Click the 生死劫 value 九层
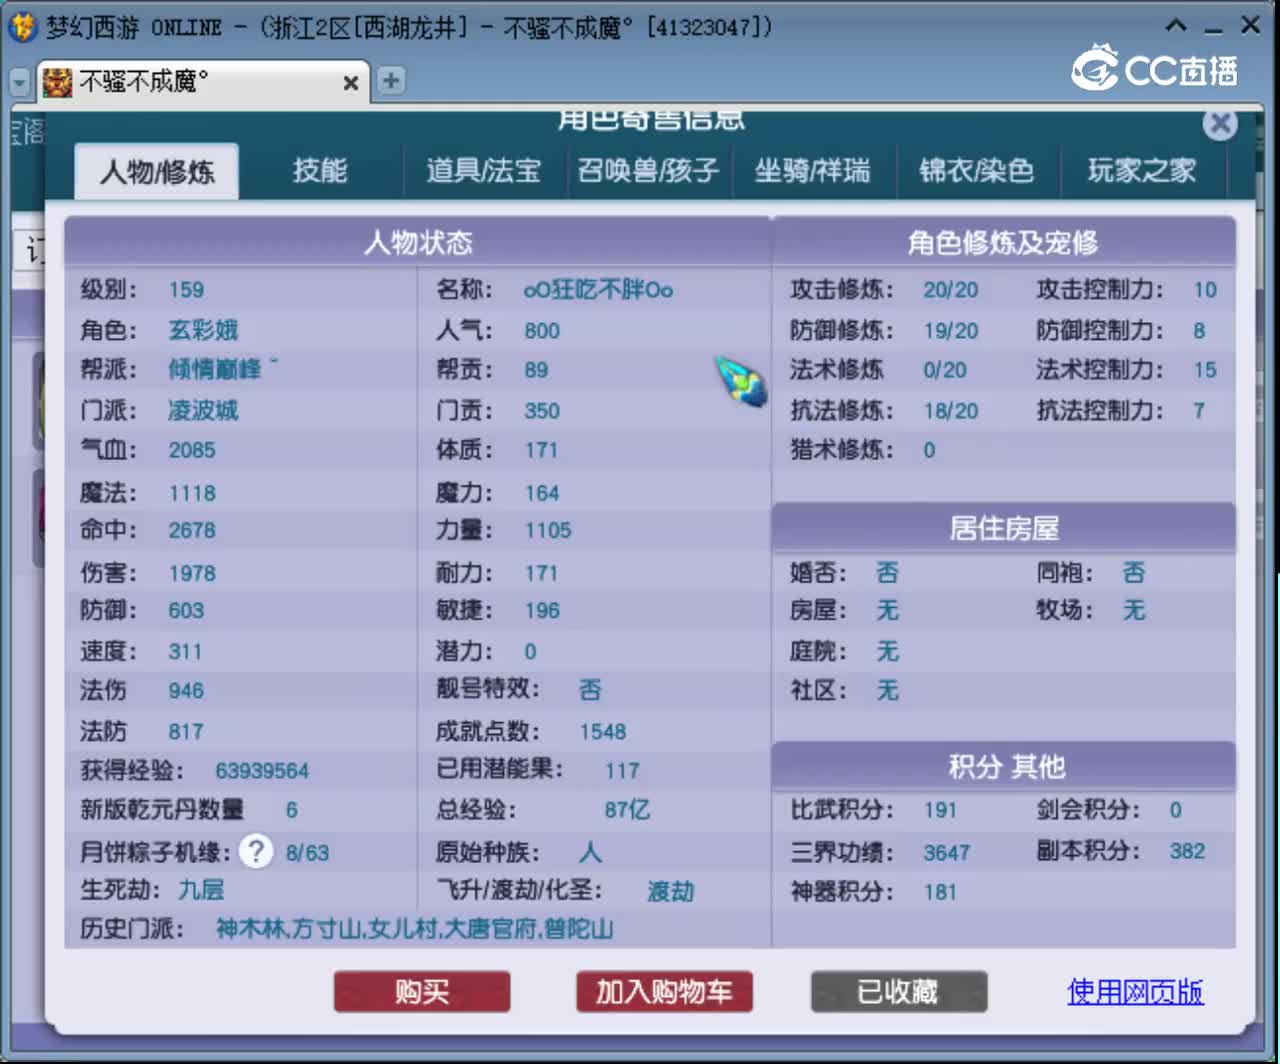The height and width of the screenshot is (1064, 1280). (201, 890)
